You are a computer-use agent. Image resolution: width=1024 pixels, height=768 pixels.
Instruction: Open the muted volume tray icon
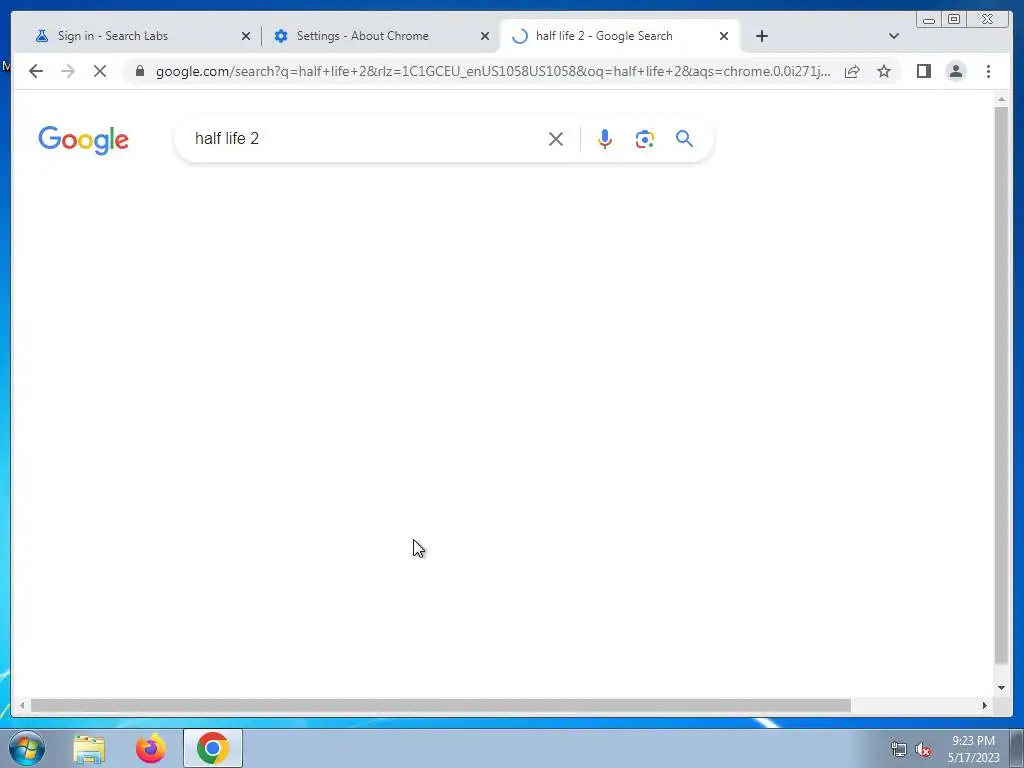coord(923,750)
